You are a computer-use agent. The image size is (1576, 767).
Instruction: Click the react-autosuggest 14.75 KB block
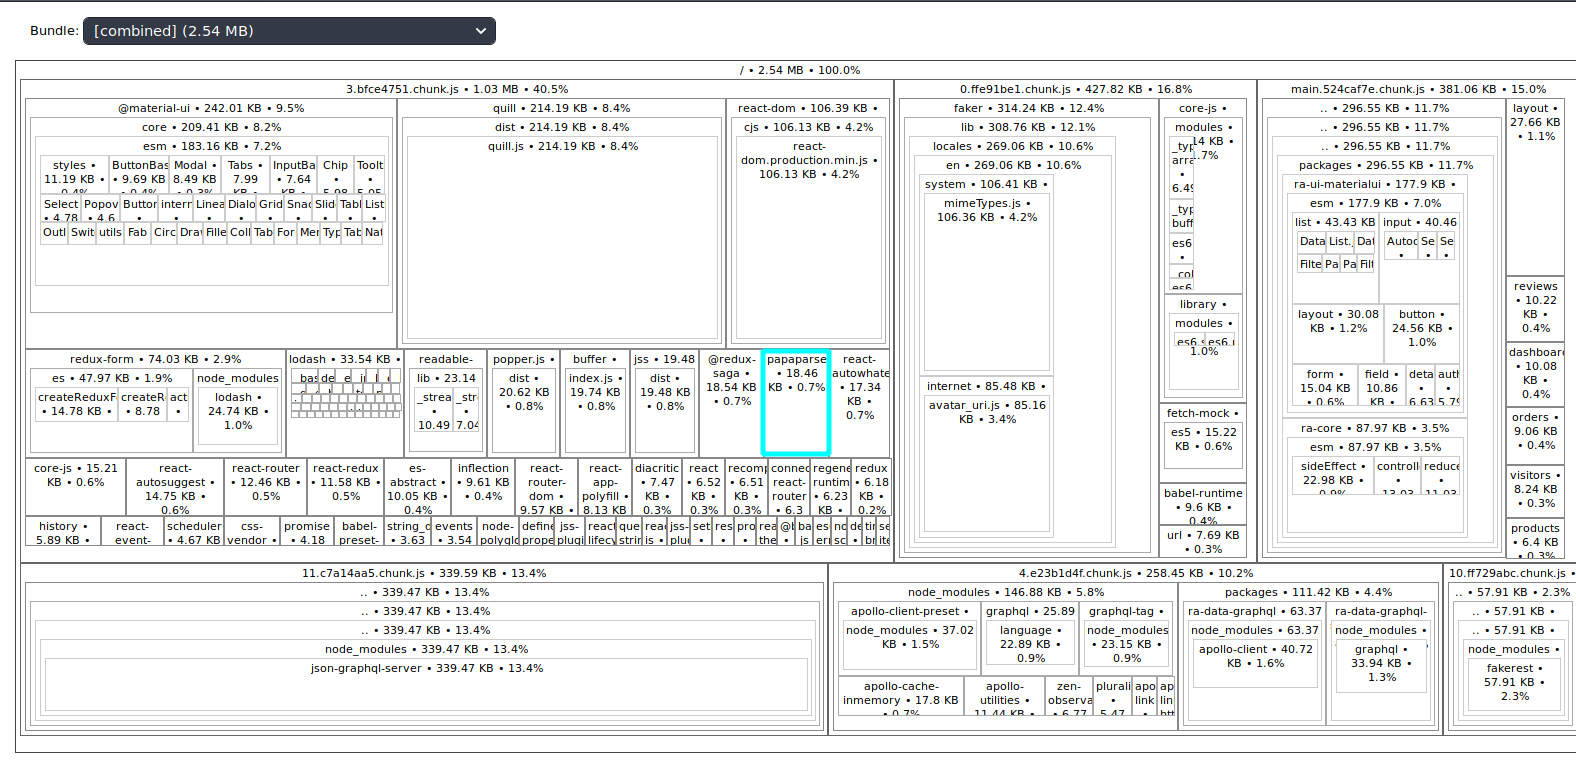coord(175,487)
